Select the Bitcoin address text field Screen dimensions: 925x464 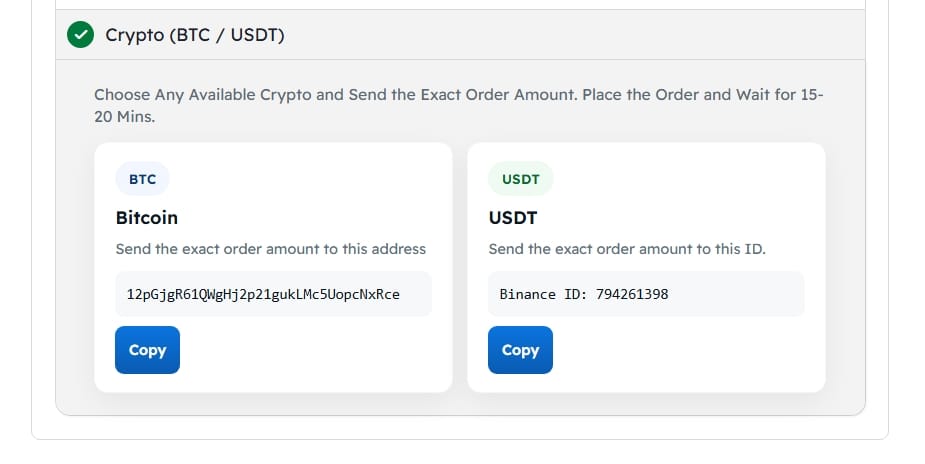273,294
